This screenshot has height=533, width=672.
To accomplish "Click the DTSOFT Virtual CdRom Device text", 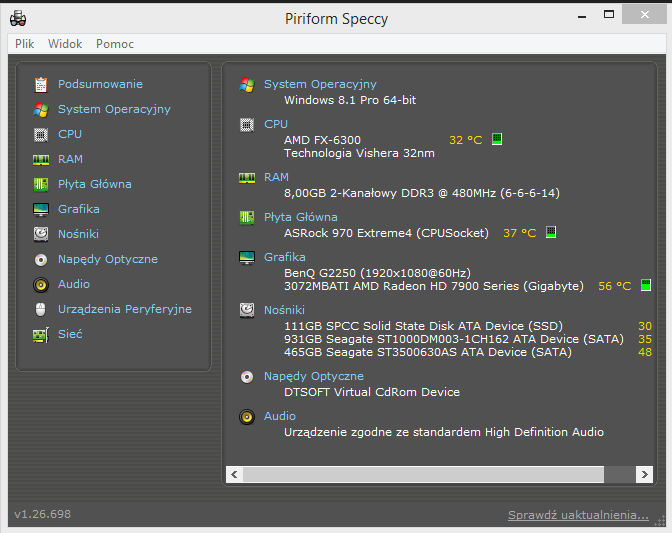I will tap(372, 392).
